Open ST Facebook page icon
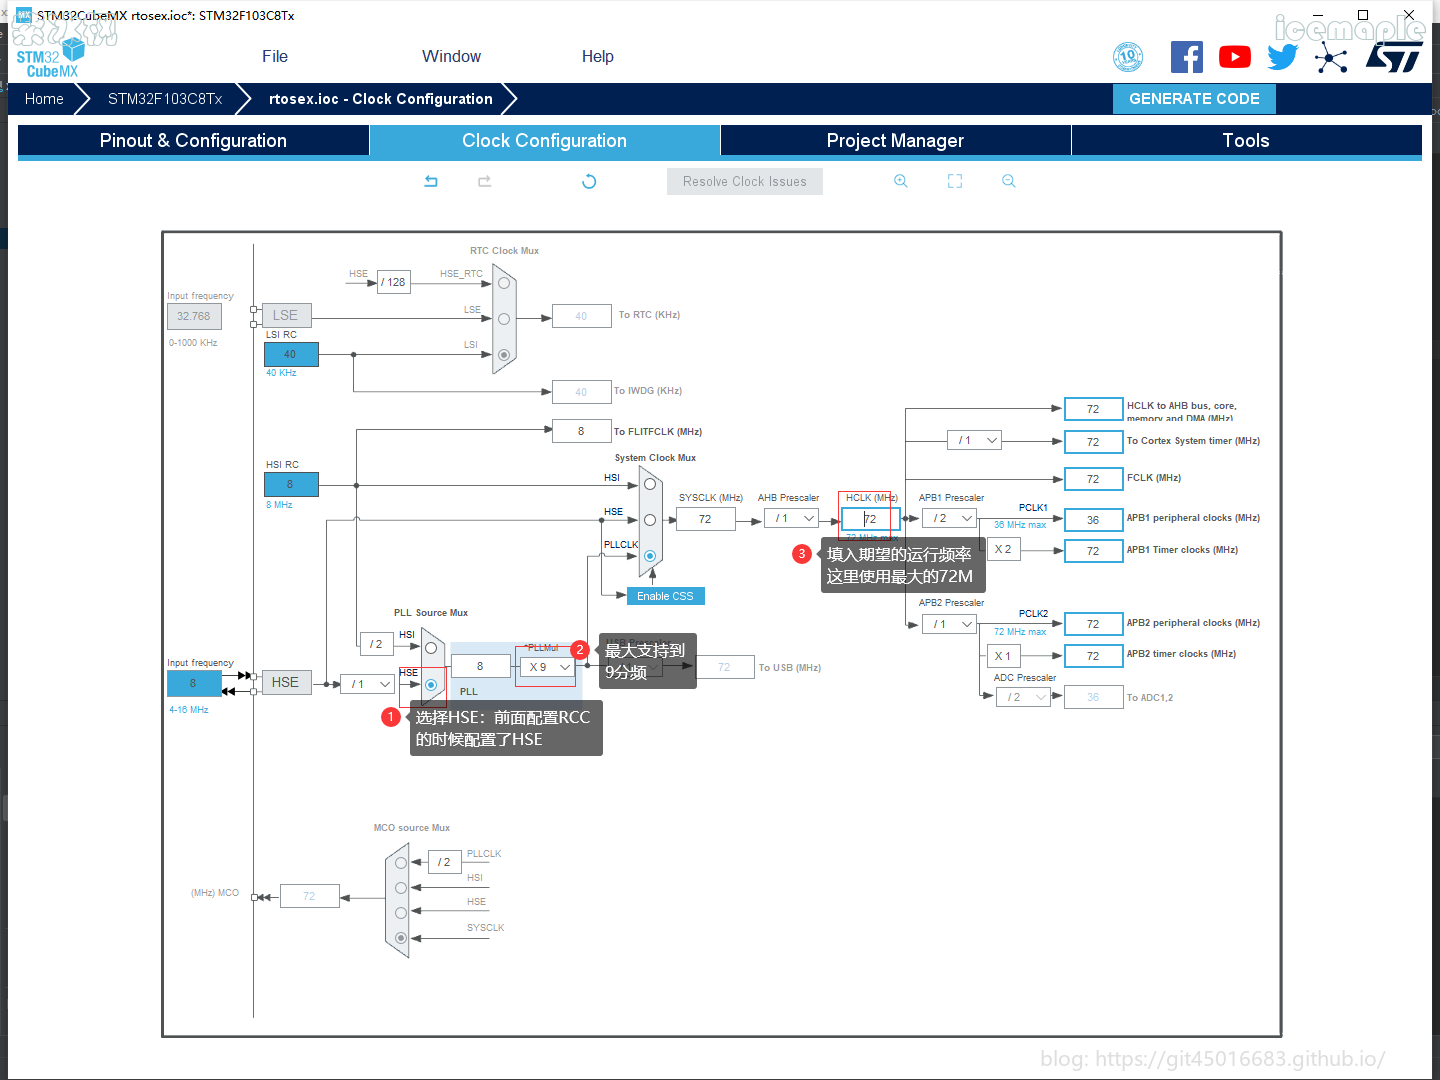Viewport: 1440px width, 1080px height. point(1187,57)
